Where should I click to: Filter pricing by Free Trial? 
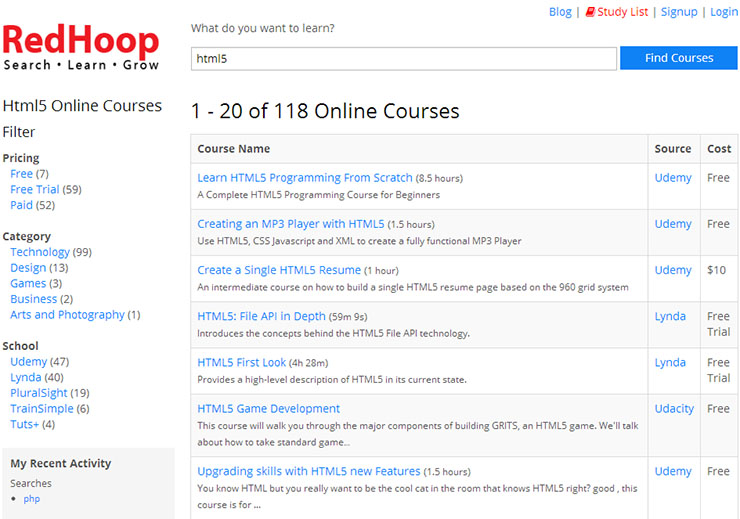(x=35, y=189)
